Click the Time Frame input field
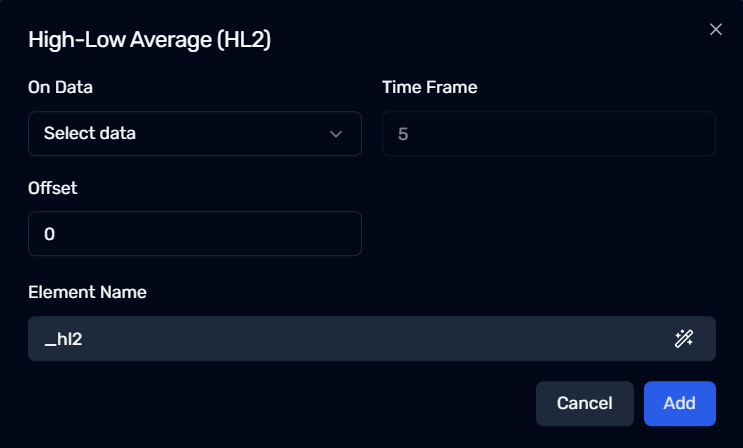Screen dimensions: 743x448 click(549, 134)
